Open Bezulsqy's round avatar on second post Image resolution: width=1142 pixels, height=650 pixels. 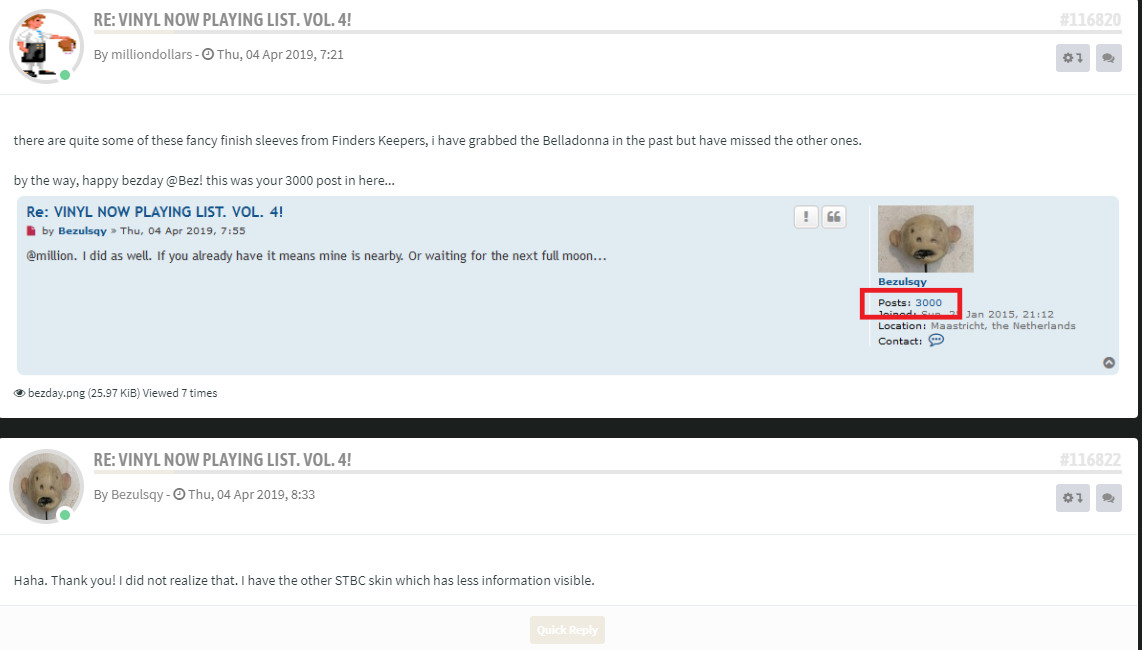click(x=46, y=486)
